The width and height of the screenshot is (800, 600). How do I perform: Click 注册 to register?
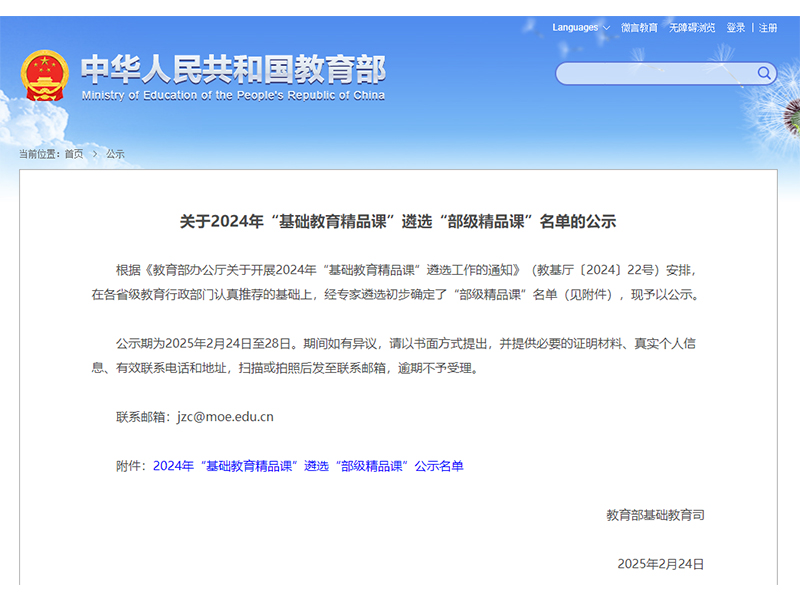click(x=768, y=28)
